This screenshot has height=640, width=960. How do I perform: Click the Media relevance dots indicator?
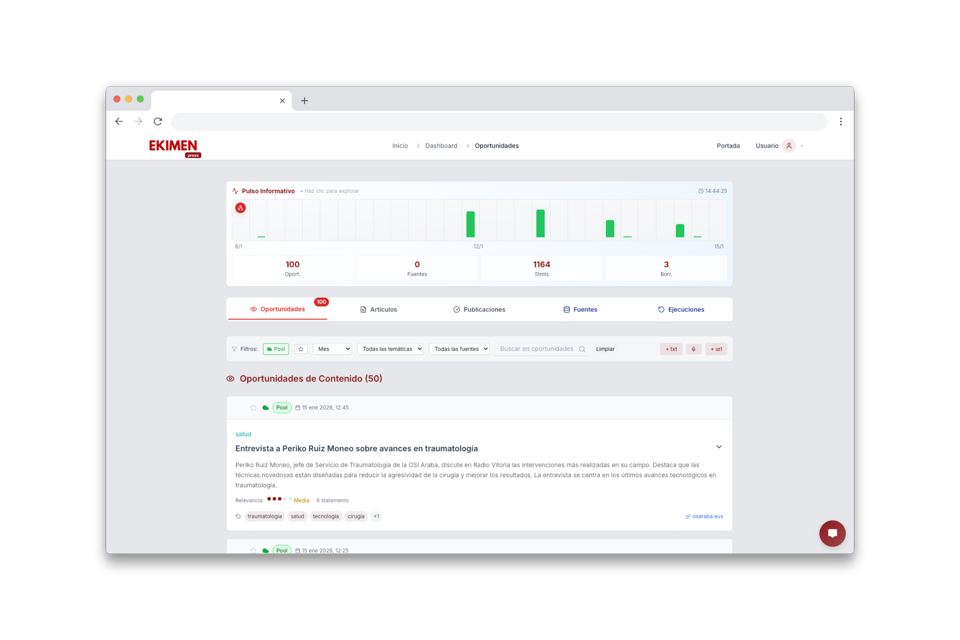[x=272, y=499]
